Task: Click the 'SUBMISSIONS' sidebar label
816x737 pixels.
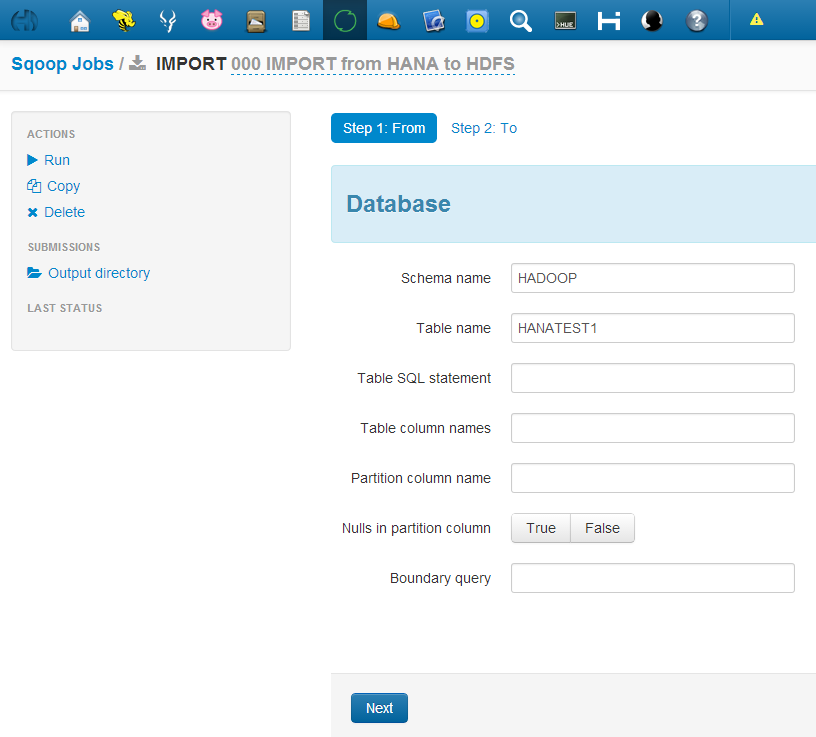Action: click(x=64, y=247)
